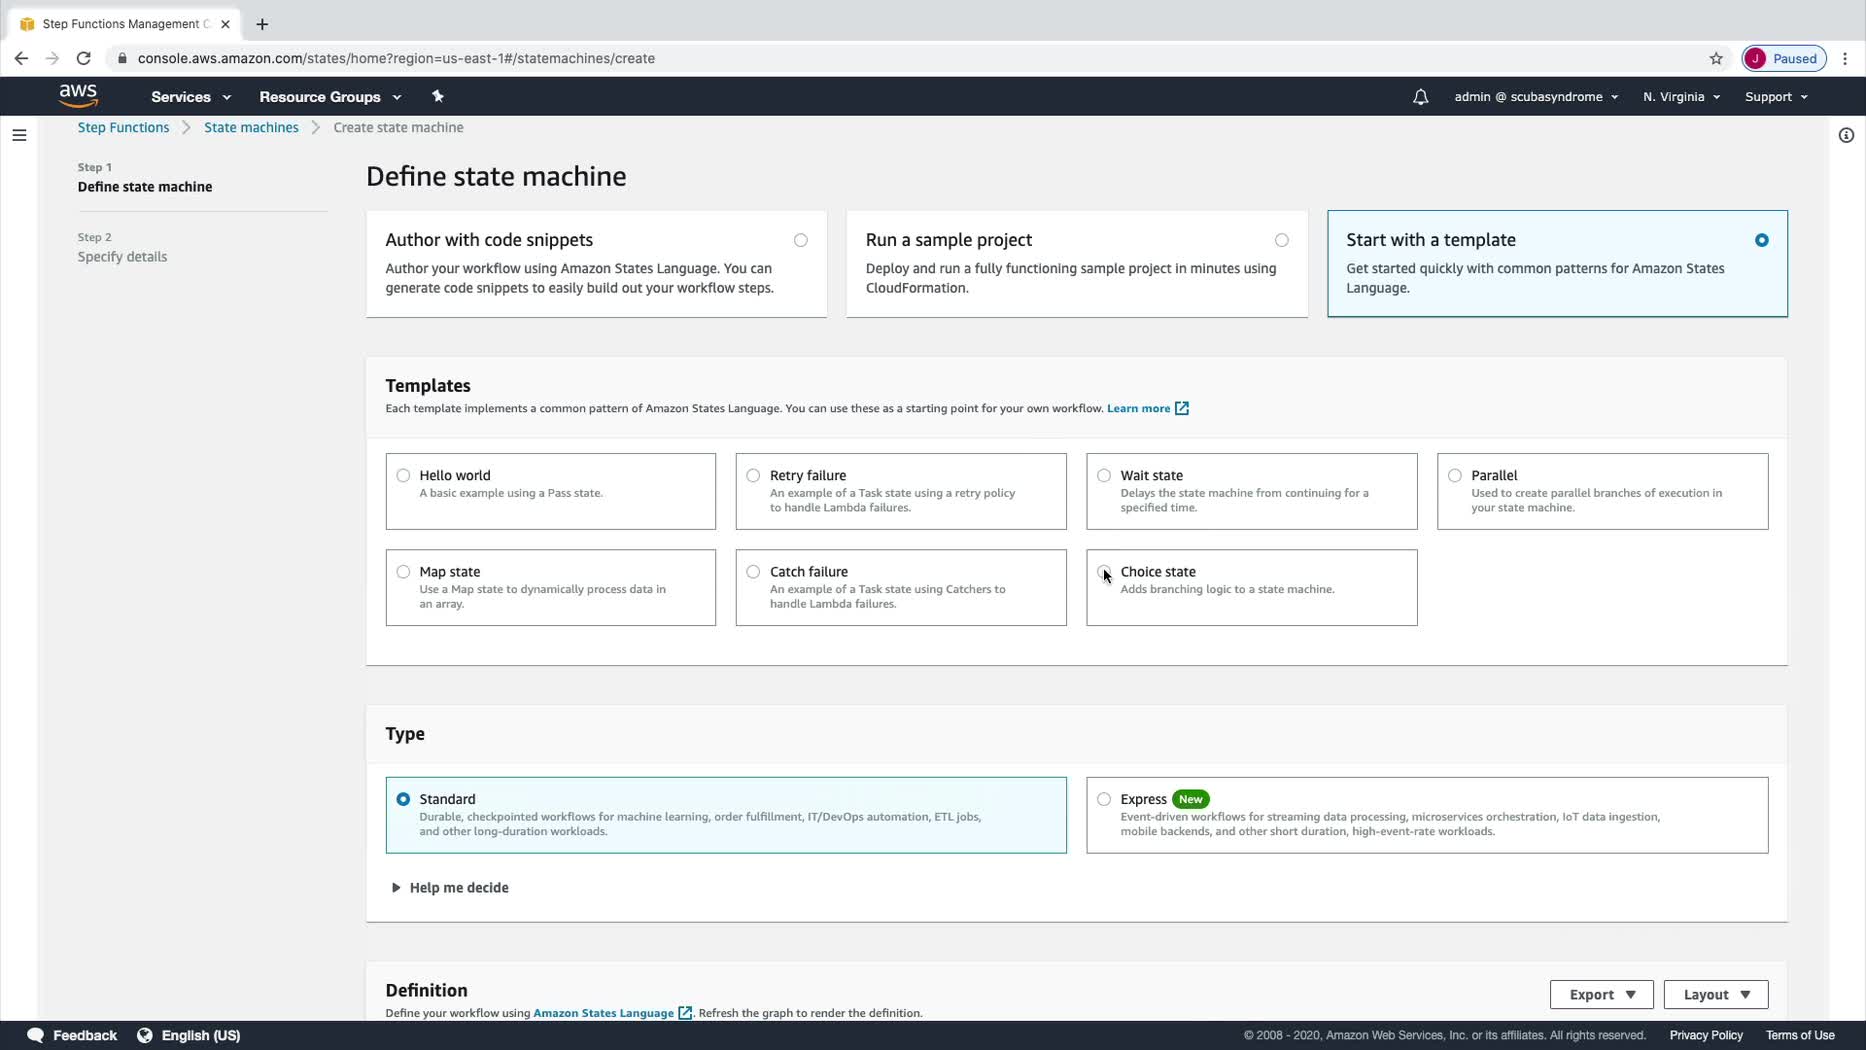Open the Services dropdown
This screenshot has width=1866, height=1050.
pyautogui.click(x=191, y=96)
